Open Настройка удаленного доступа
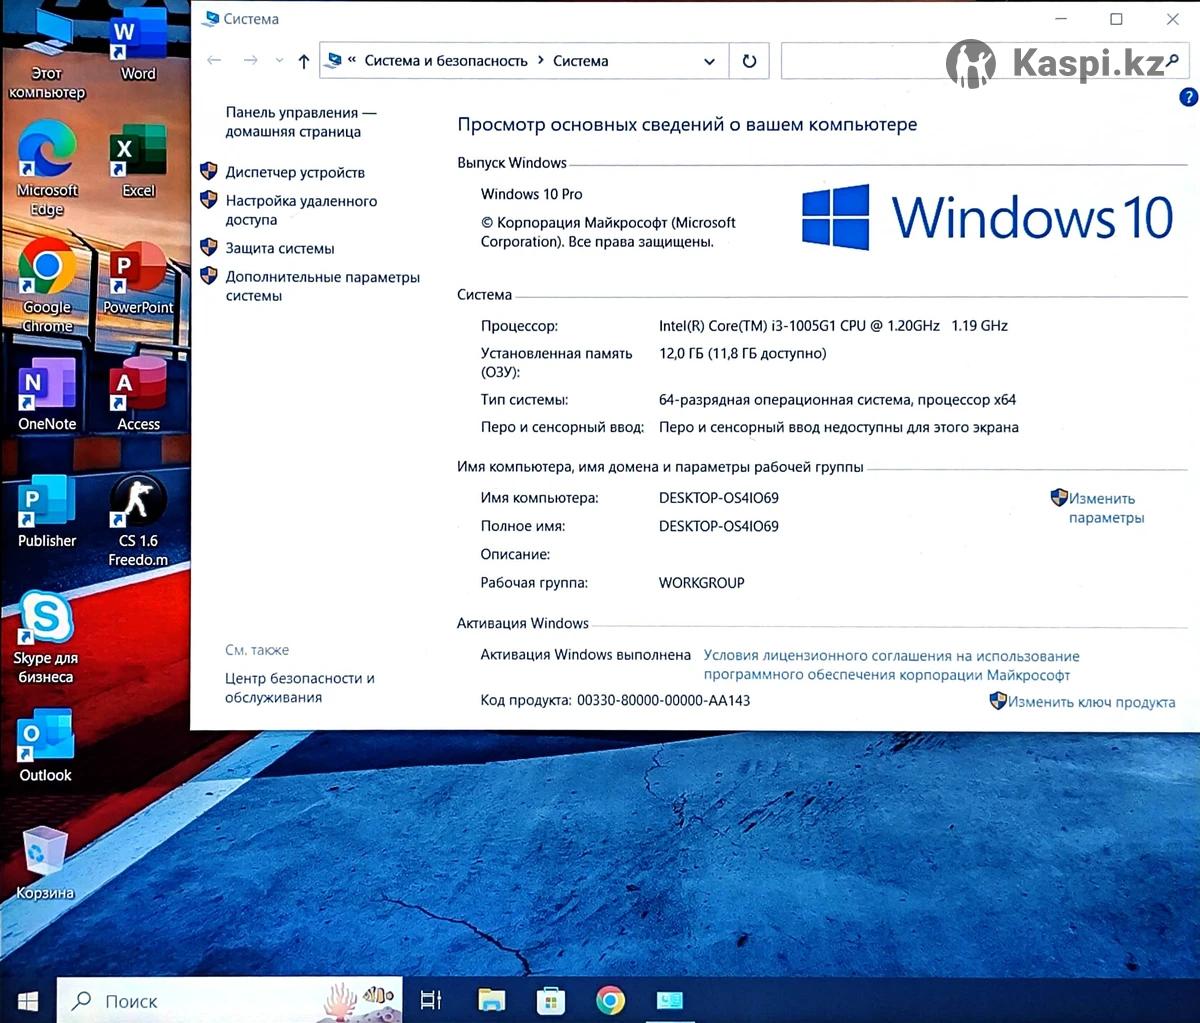The image size is (1200, 1023). pos(301,210)
